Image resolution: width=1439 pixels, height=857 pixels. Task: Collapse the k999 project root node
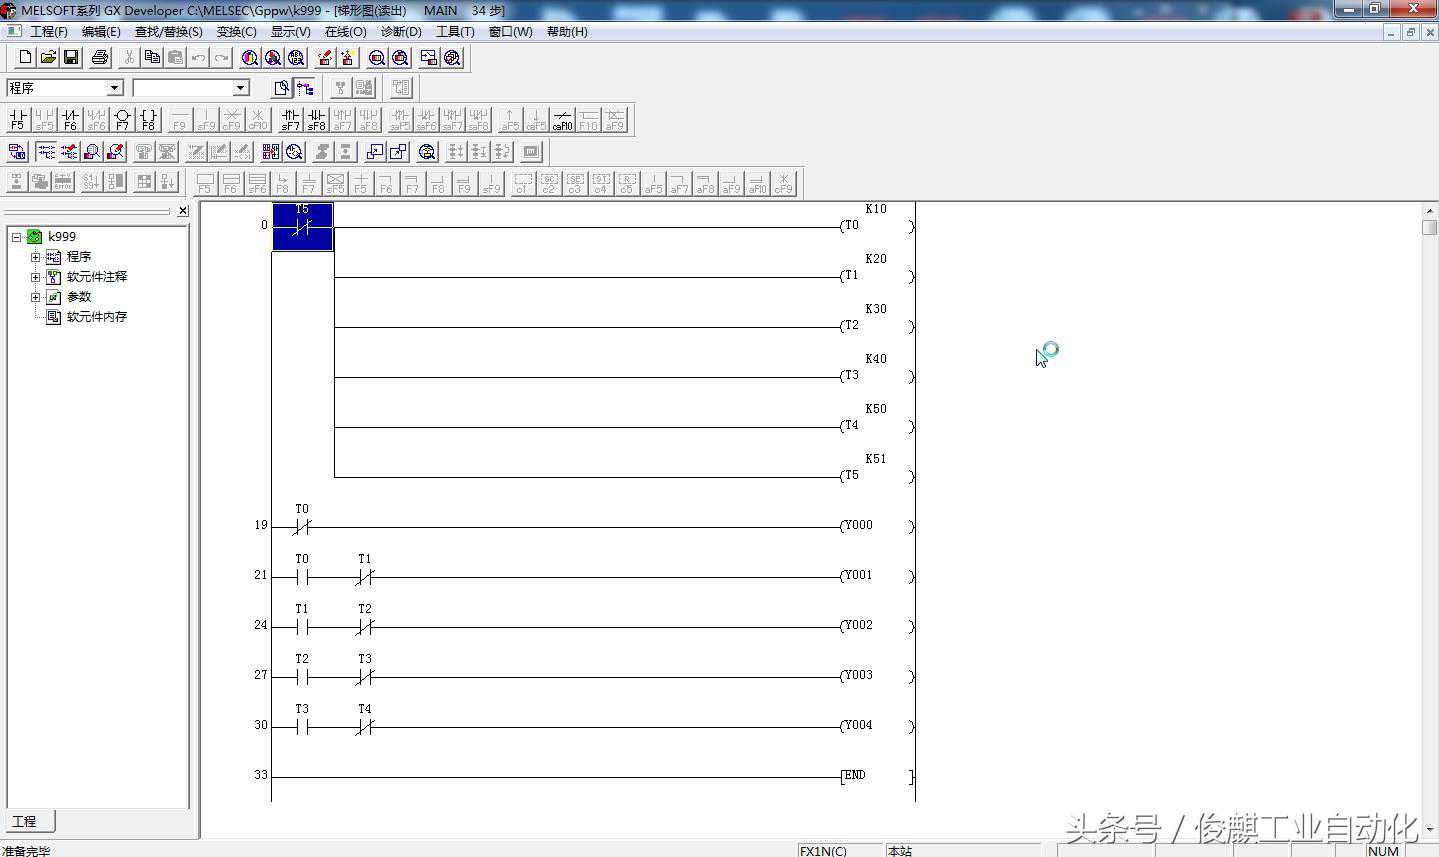pos(17,237)
